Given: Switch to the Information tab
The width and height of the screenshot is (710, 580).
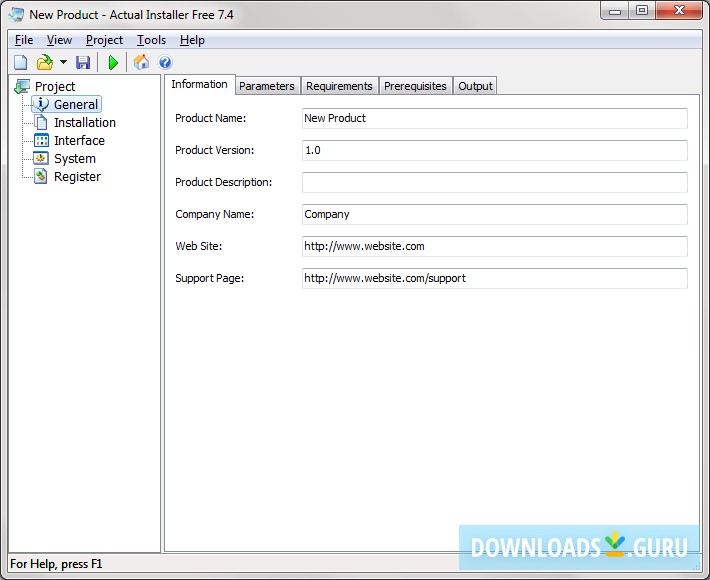Looking at the screenshot, I should click(x=199, y=85).
